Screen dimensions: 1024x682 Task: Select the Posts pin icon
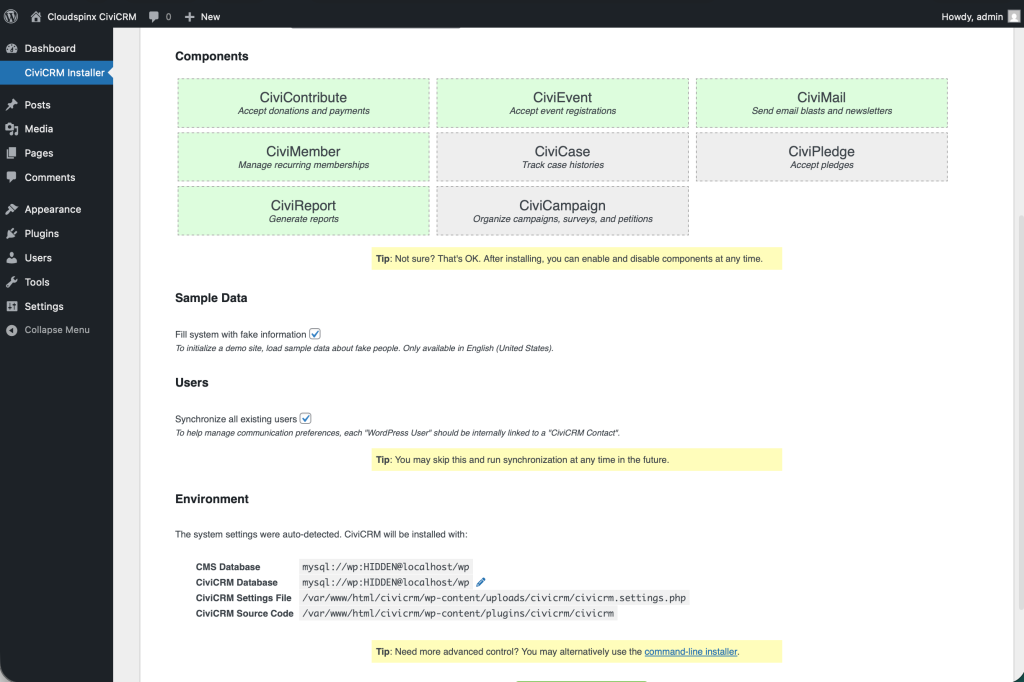[x=14, y=104]
